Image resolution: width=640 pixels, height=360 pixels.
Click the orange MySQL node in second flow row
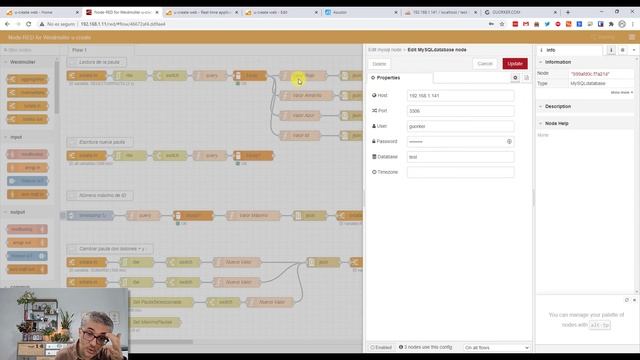tap(253, 156)
